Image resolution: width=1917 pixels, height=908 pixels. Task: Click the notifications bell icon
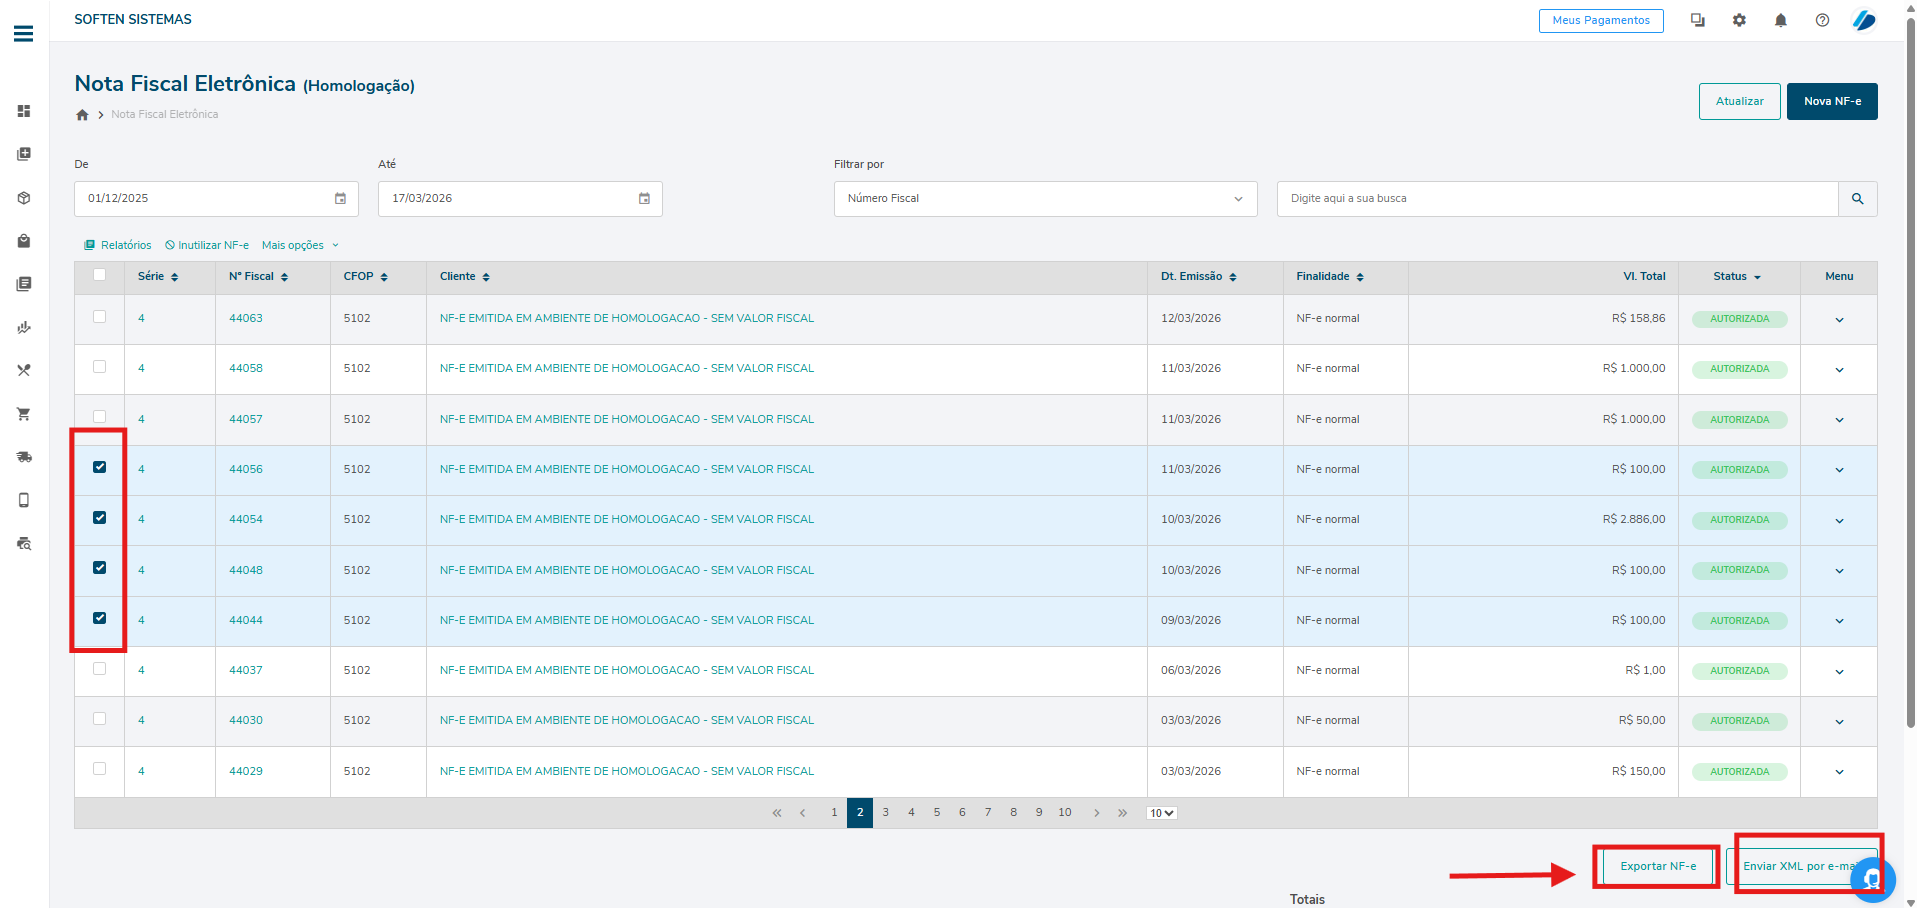point(1780,20)
